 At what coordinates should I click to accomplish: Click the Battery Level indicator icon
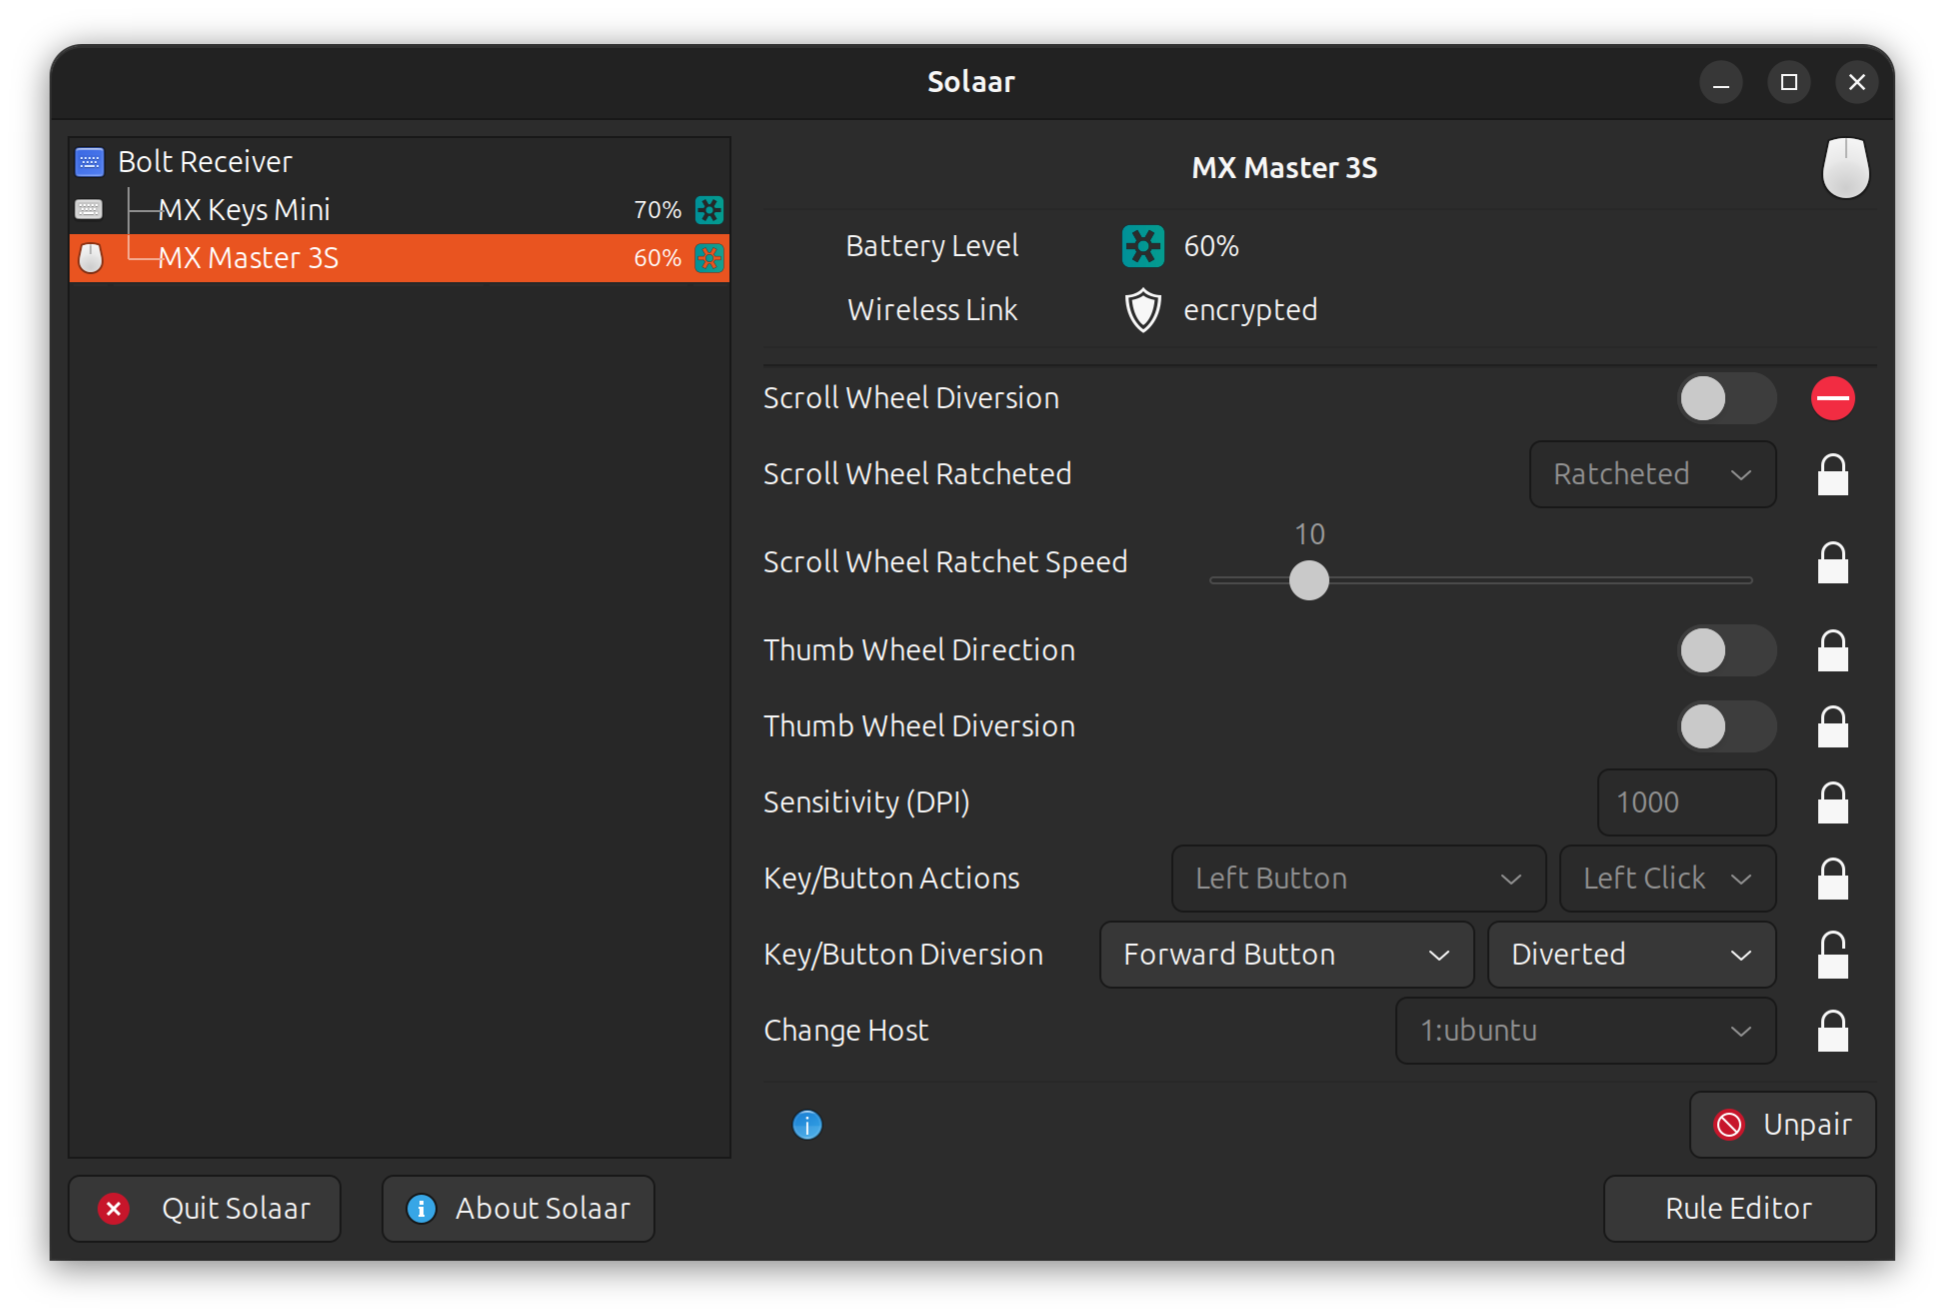coord(1143,246)
